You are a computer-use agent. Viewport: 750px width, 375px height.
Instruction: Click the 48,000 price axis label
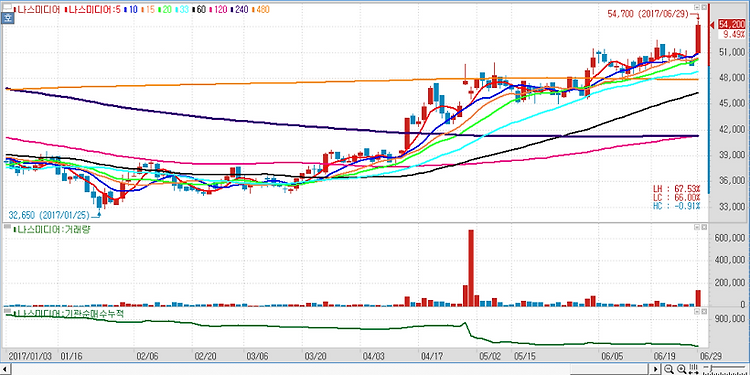click(733, 77)
